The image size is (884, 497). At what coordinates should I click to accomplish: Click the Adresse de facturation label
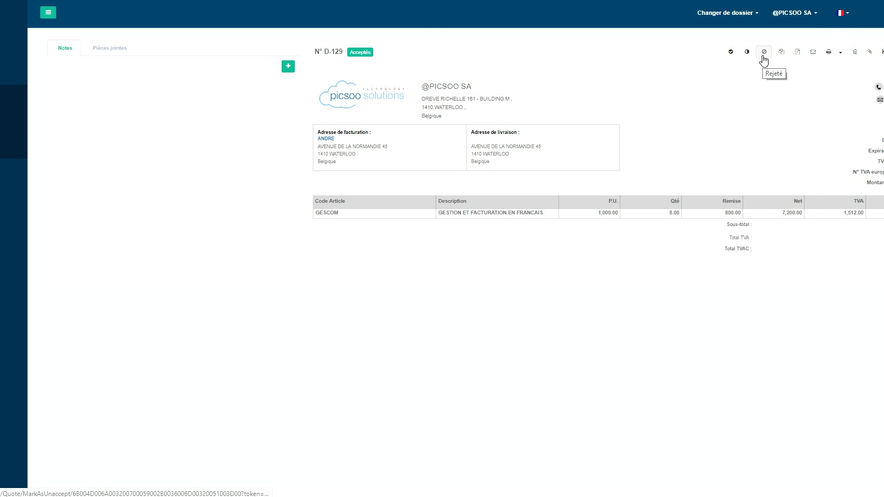click(344, 132)
